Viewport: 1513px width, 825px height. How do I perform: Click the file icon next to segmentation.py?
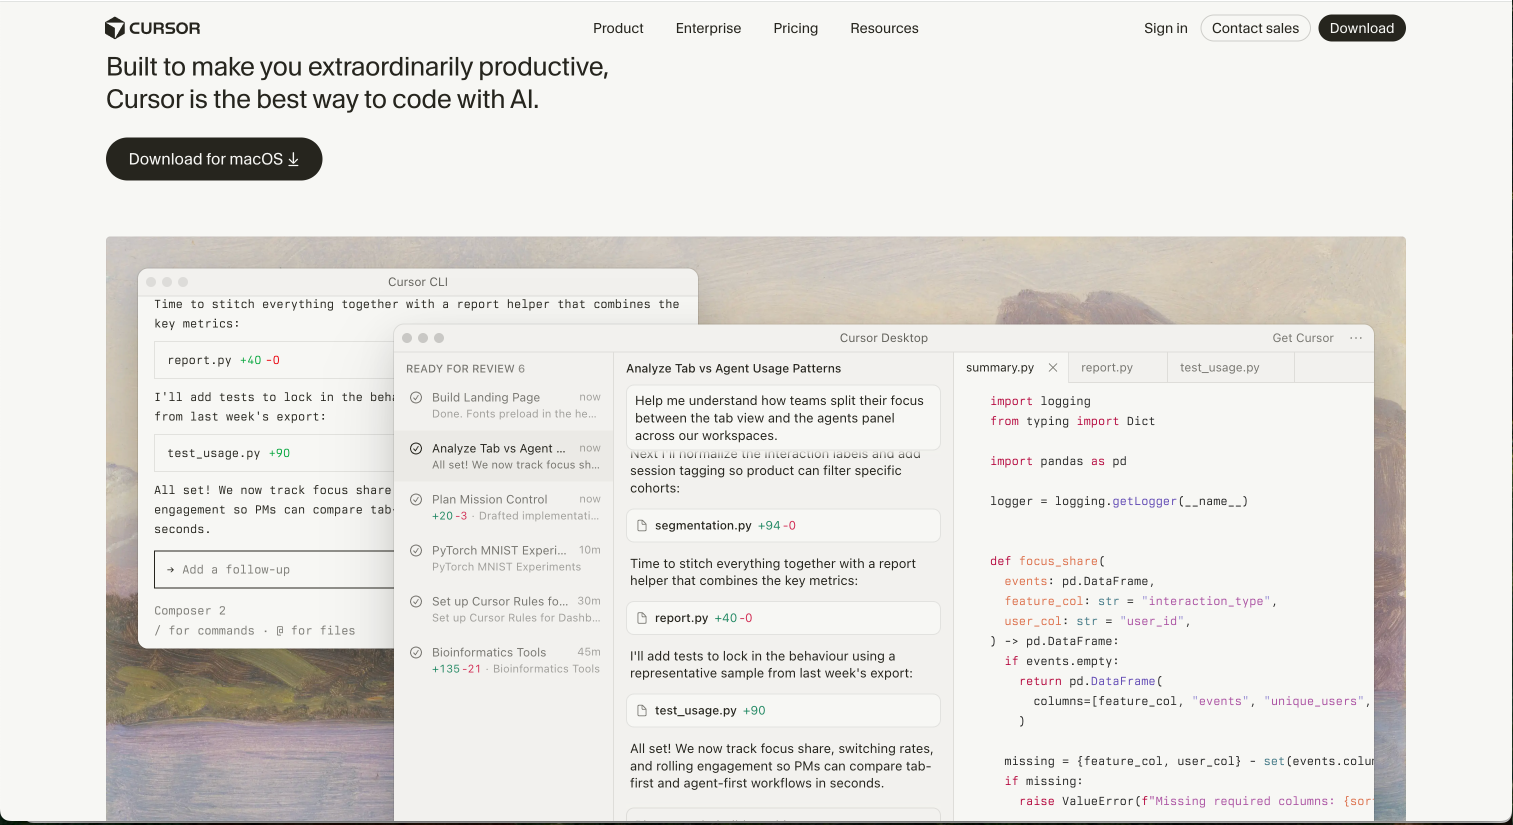point(642,526)
